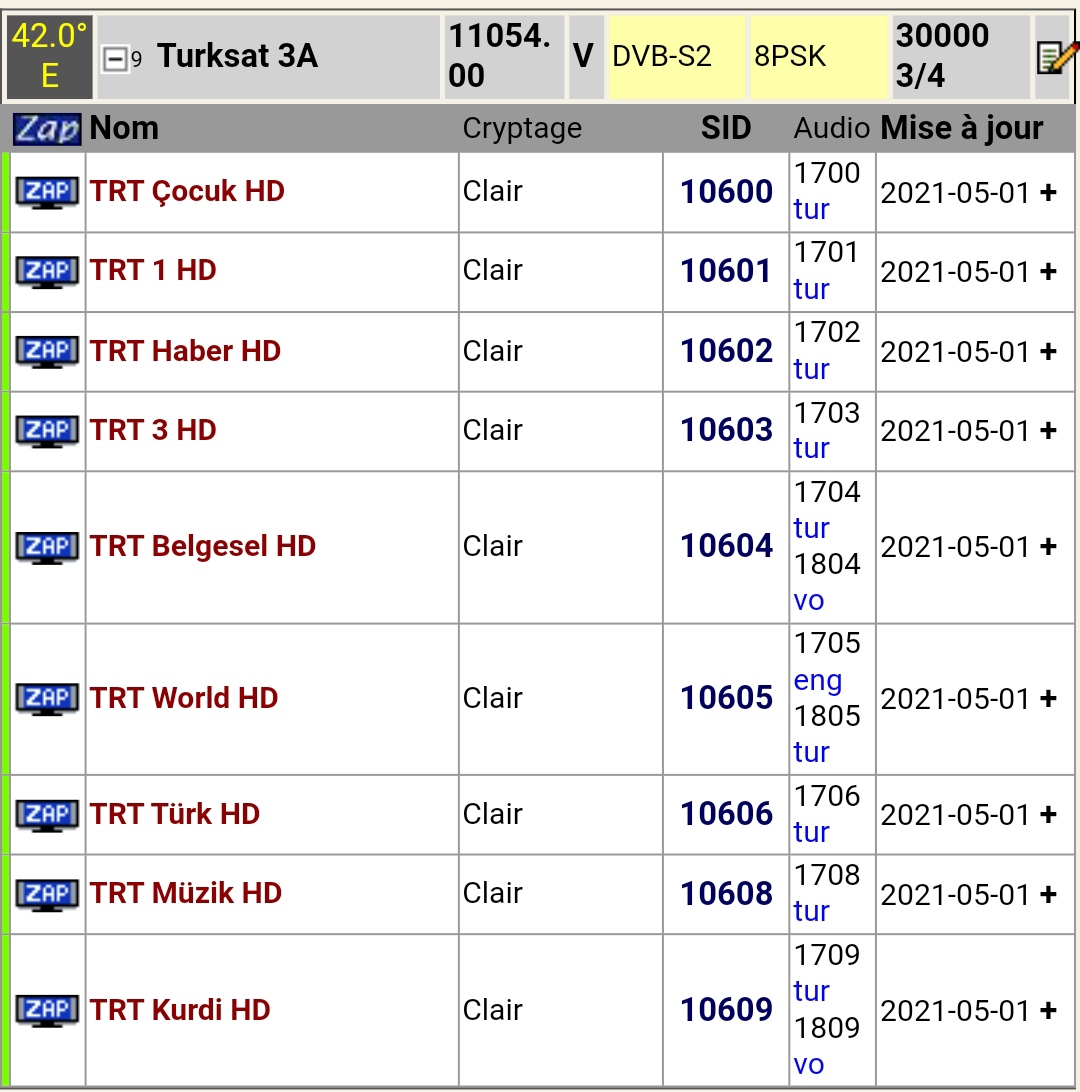Sort by Mise à jour column header

tap(962, 128)
